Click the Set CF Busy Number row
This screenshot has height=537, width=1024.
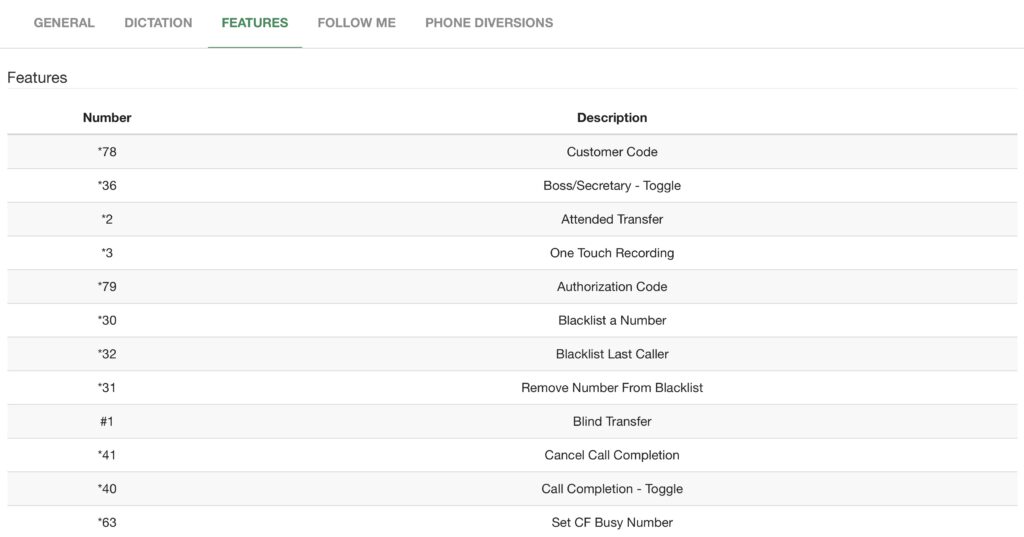pyautogui.click(x=612, y=522)
